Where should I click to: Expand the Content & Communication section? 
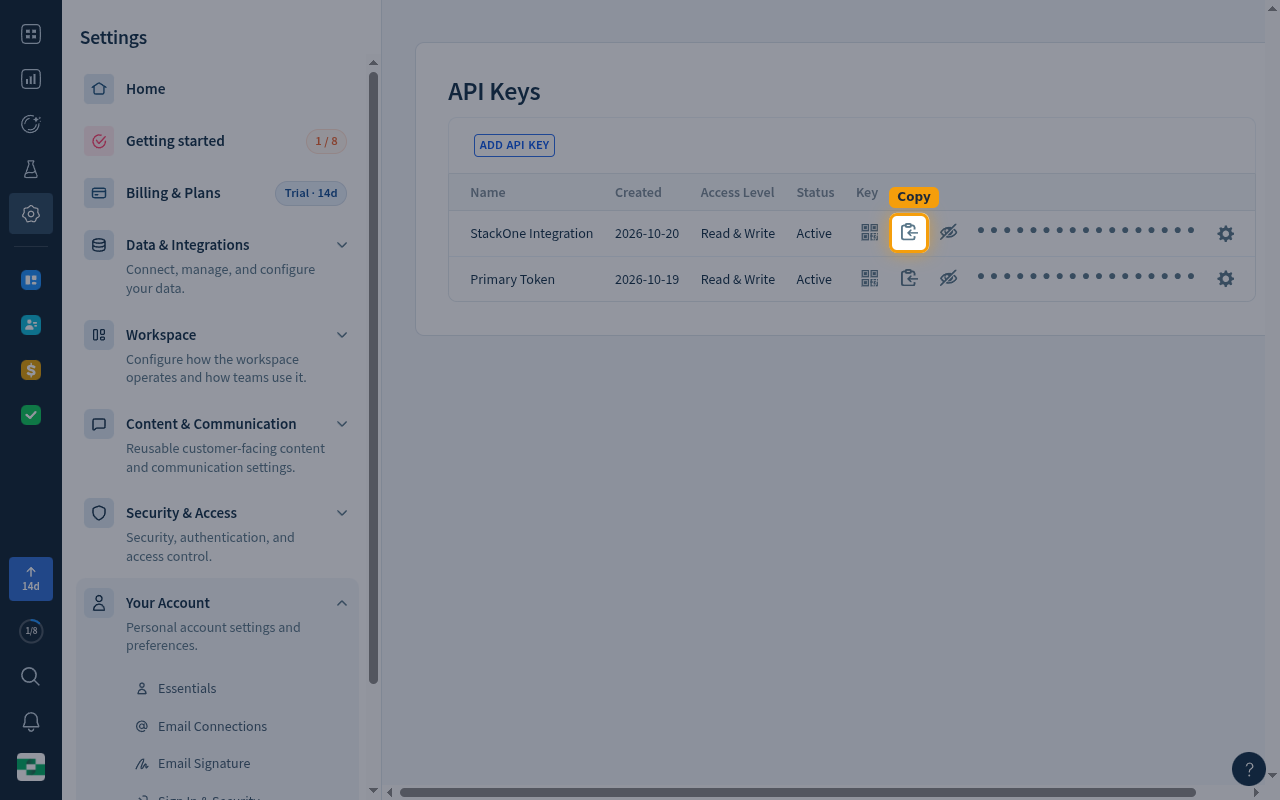pos(342,424)
